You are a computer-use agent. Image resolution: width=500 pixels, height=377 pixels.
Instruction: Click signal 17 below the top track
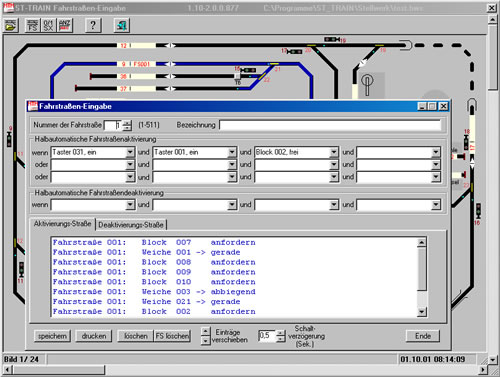[x=295, y=52]
